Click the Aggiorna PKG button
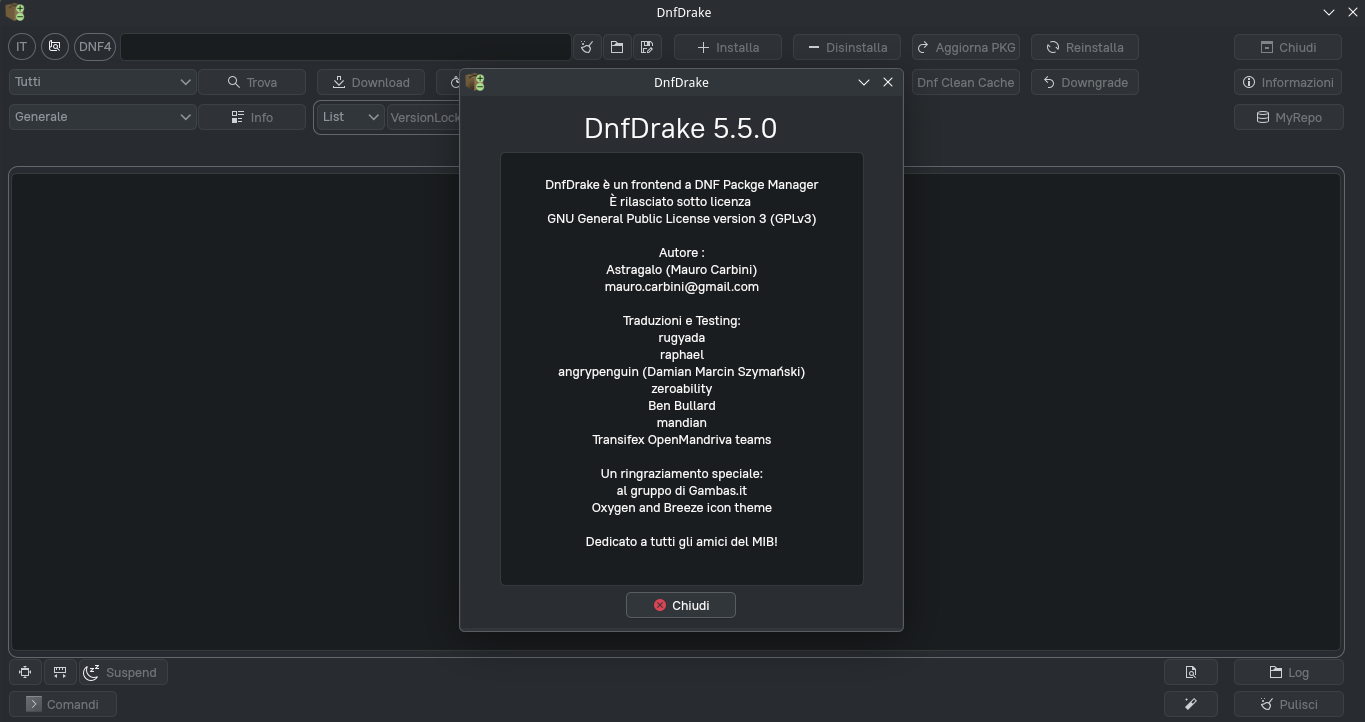The height and width of the screenshot is (722, 1365). pos(965,47)
